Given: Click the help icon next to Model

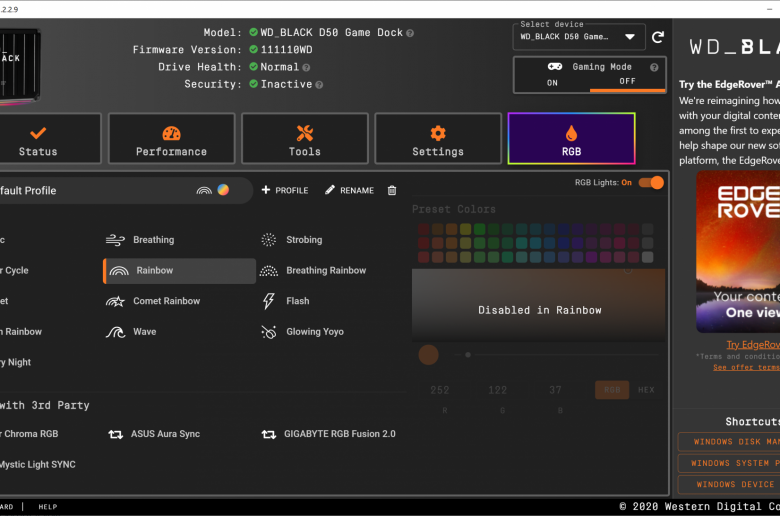Looking at the screenshot, I should [x=410, y=33].
